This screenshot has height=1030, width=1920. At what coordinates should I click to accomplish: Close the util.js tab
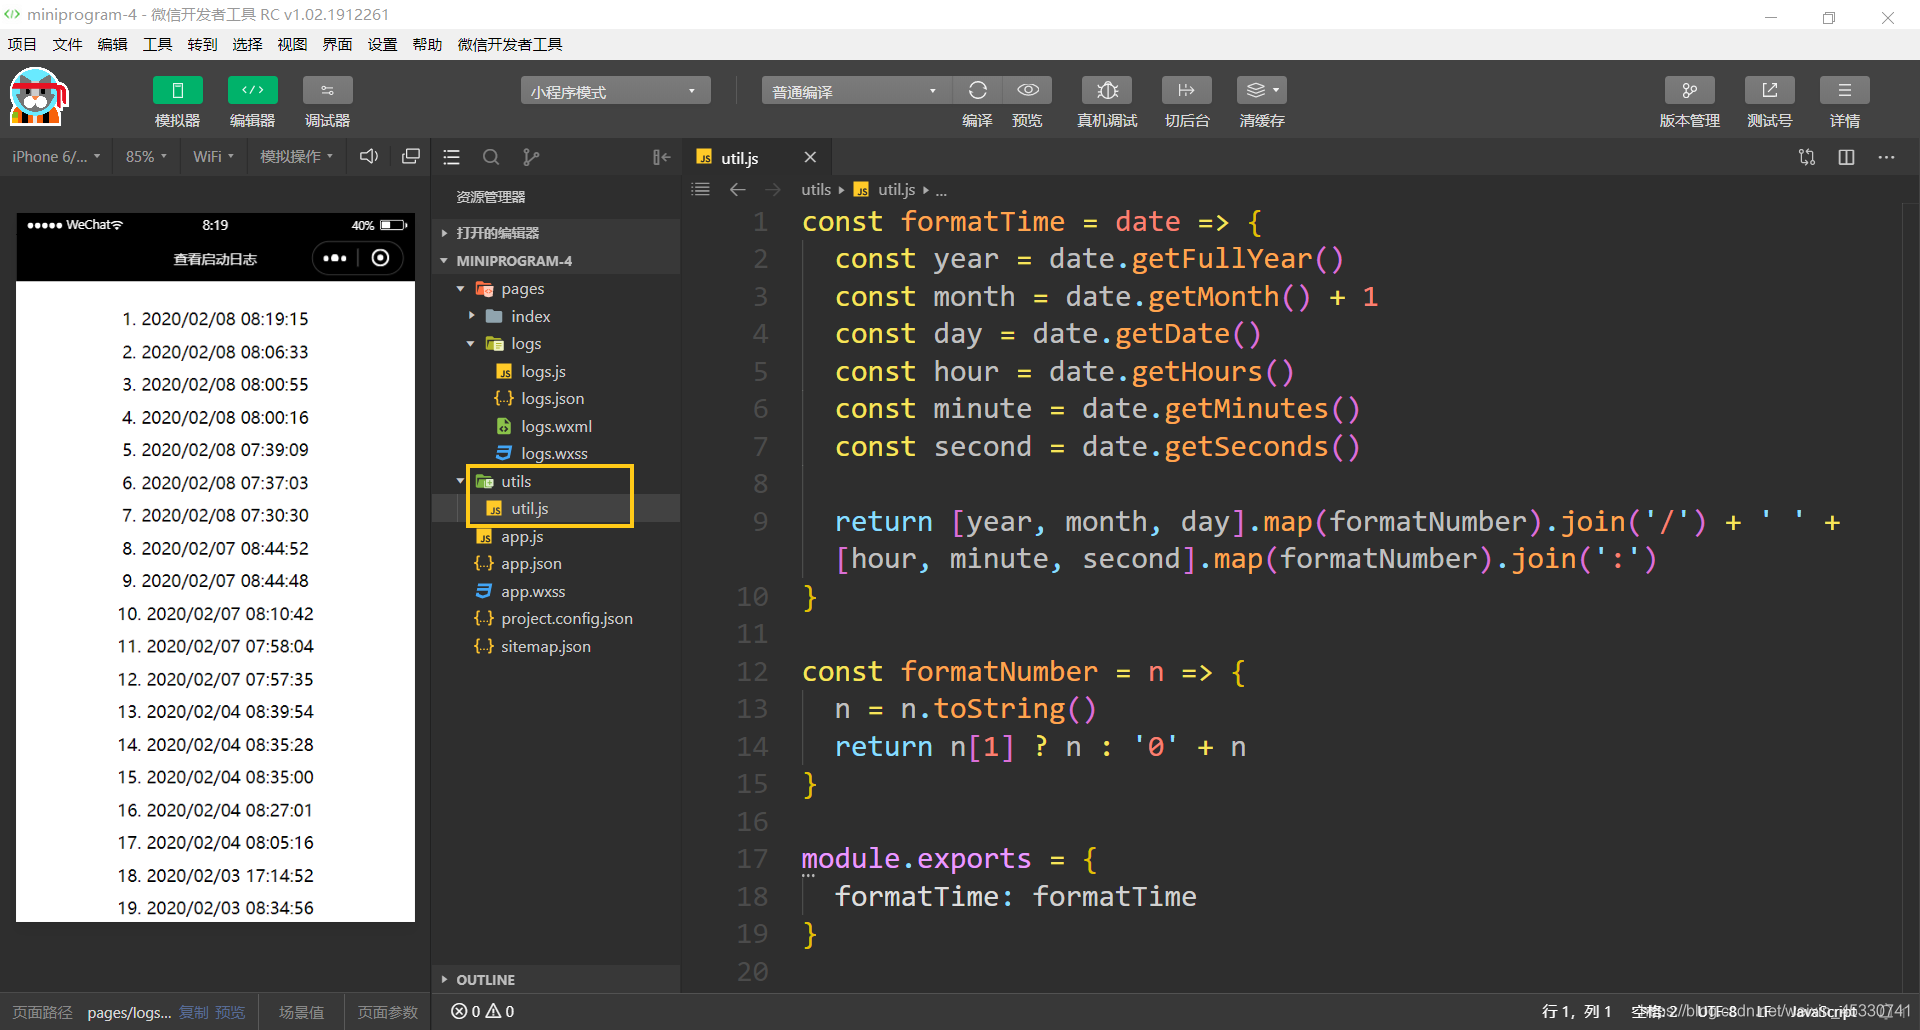tap(810, 157)
